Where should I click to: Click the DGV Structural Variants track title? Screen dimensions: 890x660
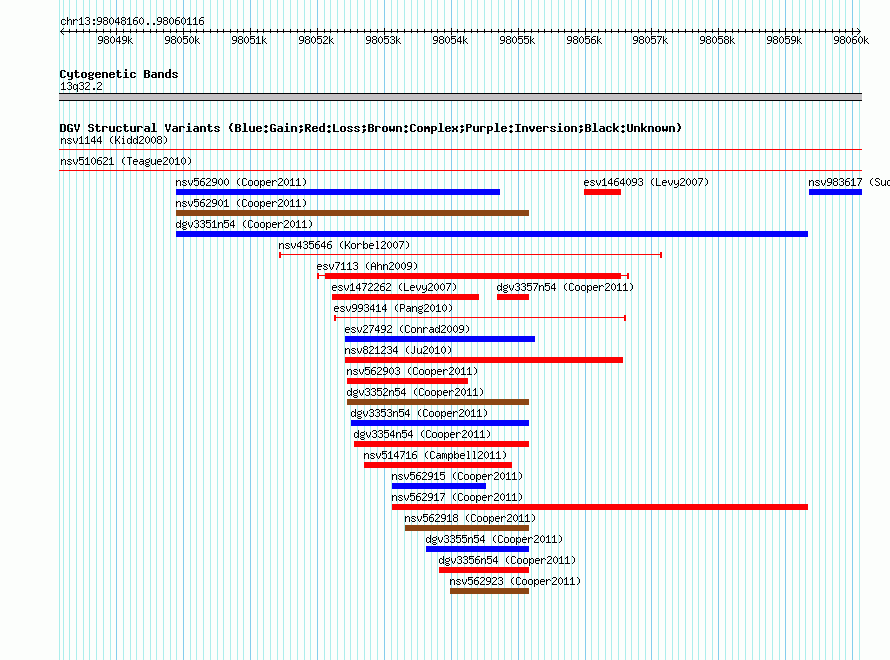tap(370, 128)
